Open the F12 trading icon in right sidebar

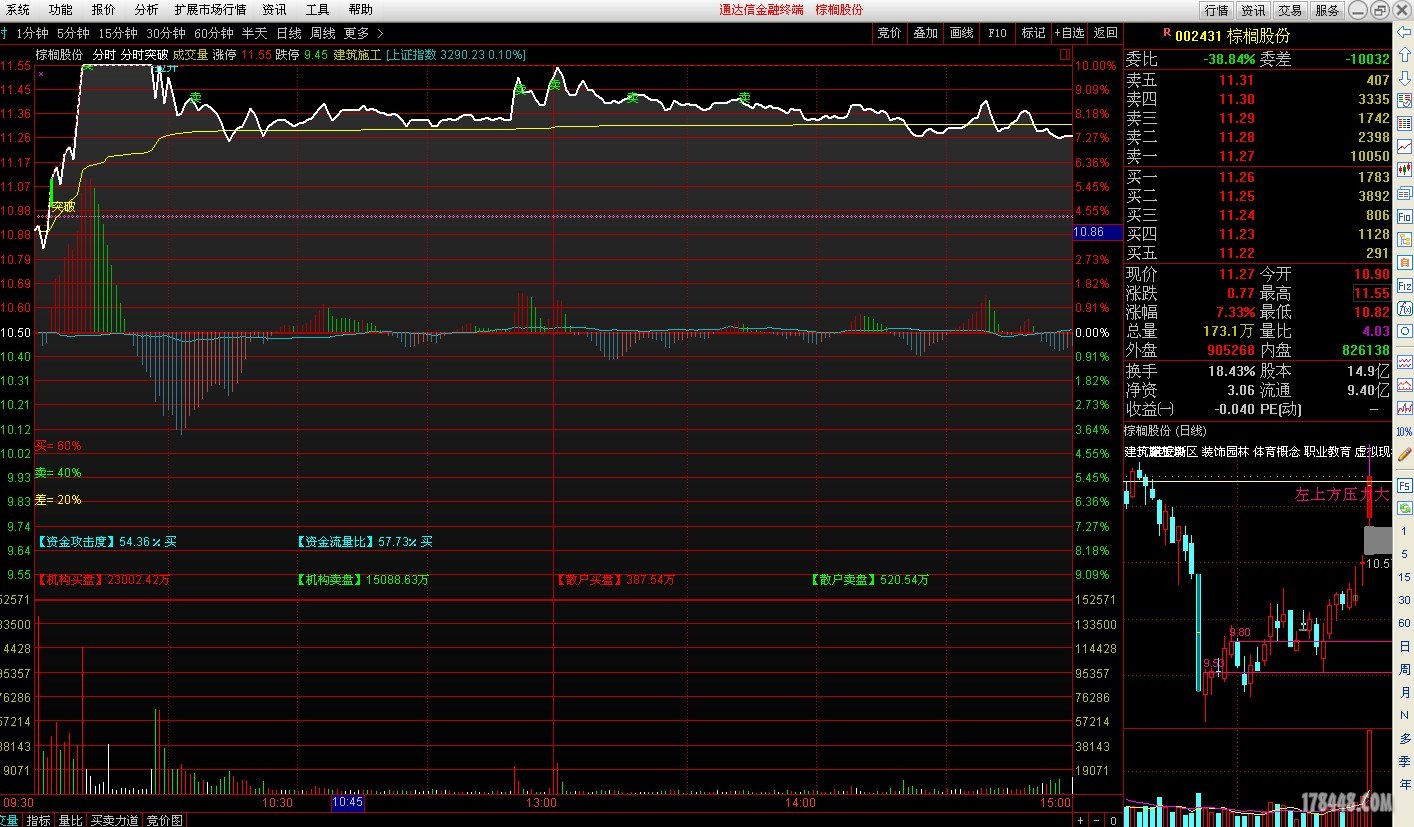coord(1405,285)
